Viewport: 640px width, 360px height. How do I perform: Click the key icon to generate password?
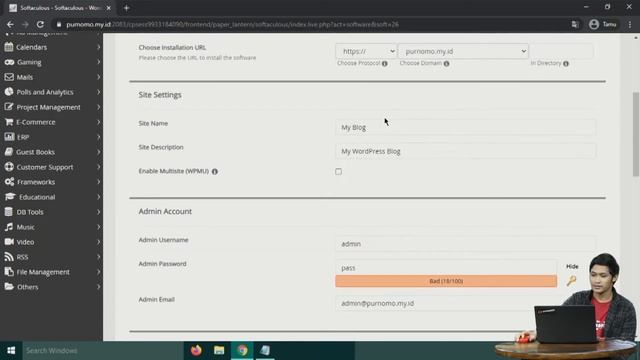click(x=571, y=280)
